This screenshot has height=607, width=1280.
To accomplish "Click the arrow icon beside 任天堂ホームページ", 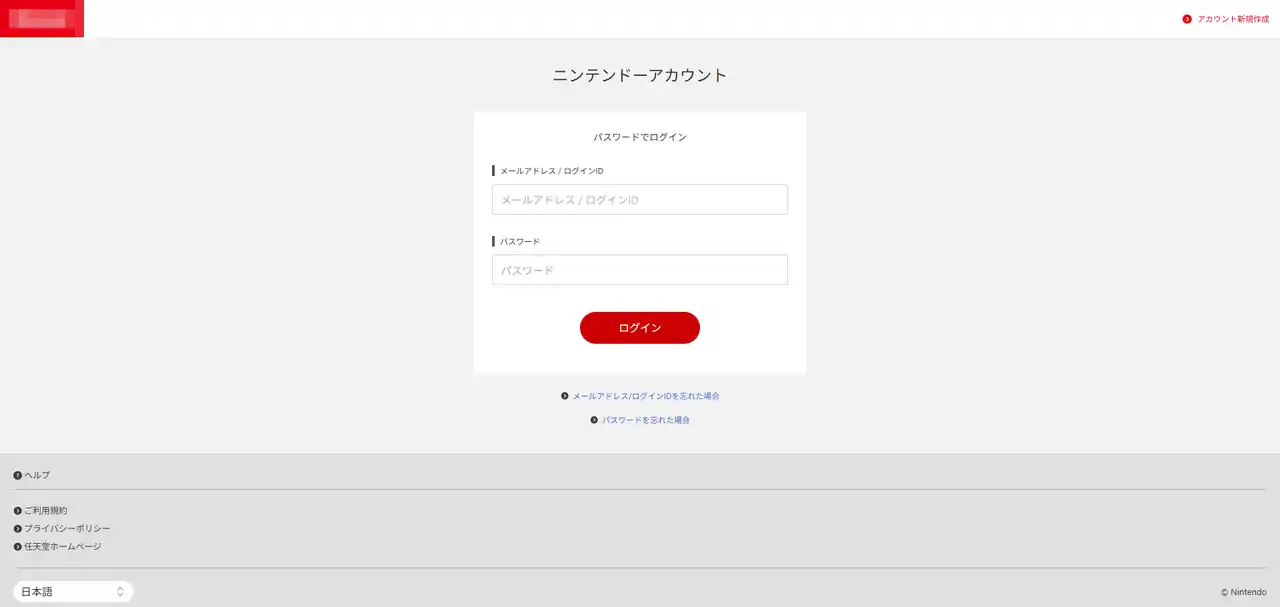I will click(18, 547).
